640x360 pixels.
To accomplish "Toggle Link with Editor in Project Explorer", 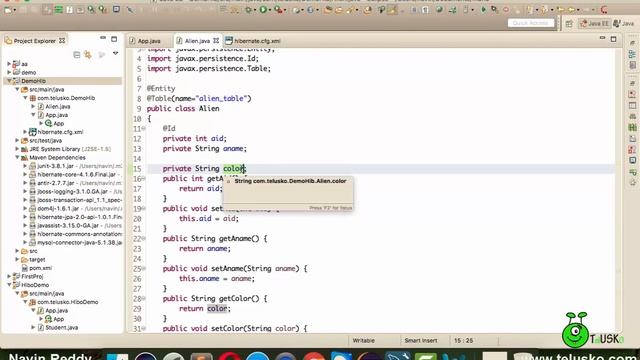I will 88,54.
